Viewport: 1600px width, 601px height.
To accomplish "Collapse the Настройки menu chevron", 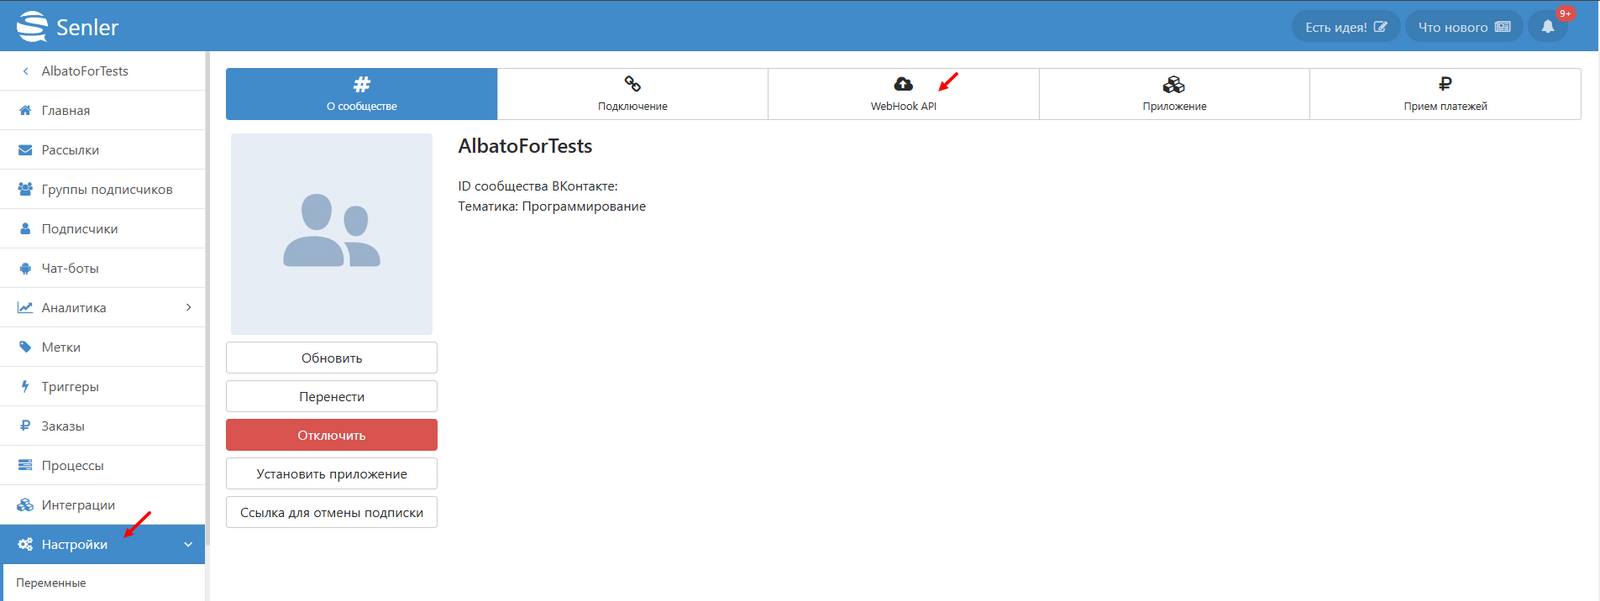I will coord(188,545).
